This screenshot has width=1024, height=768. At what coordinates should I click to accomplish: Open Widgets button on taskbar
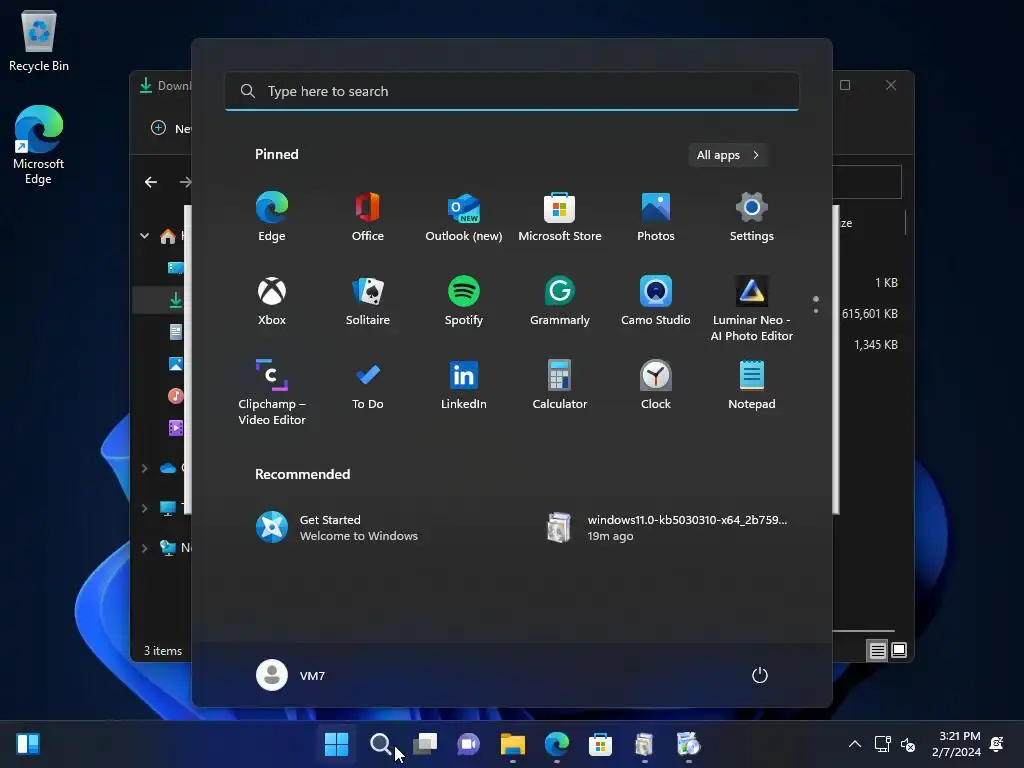[28, 744]
